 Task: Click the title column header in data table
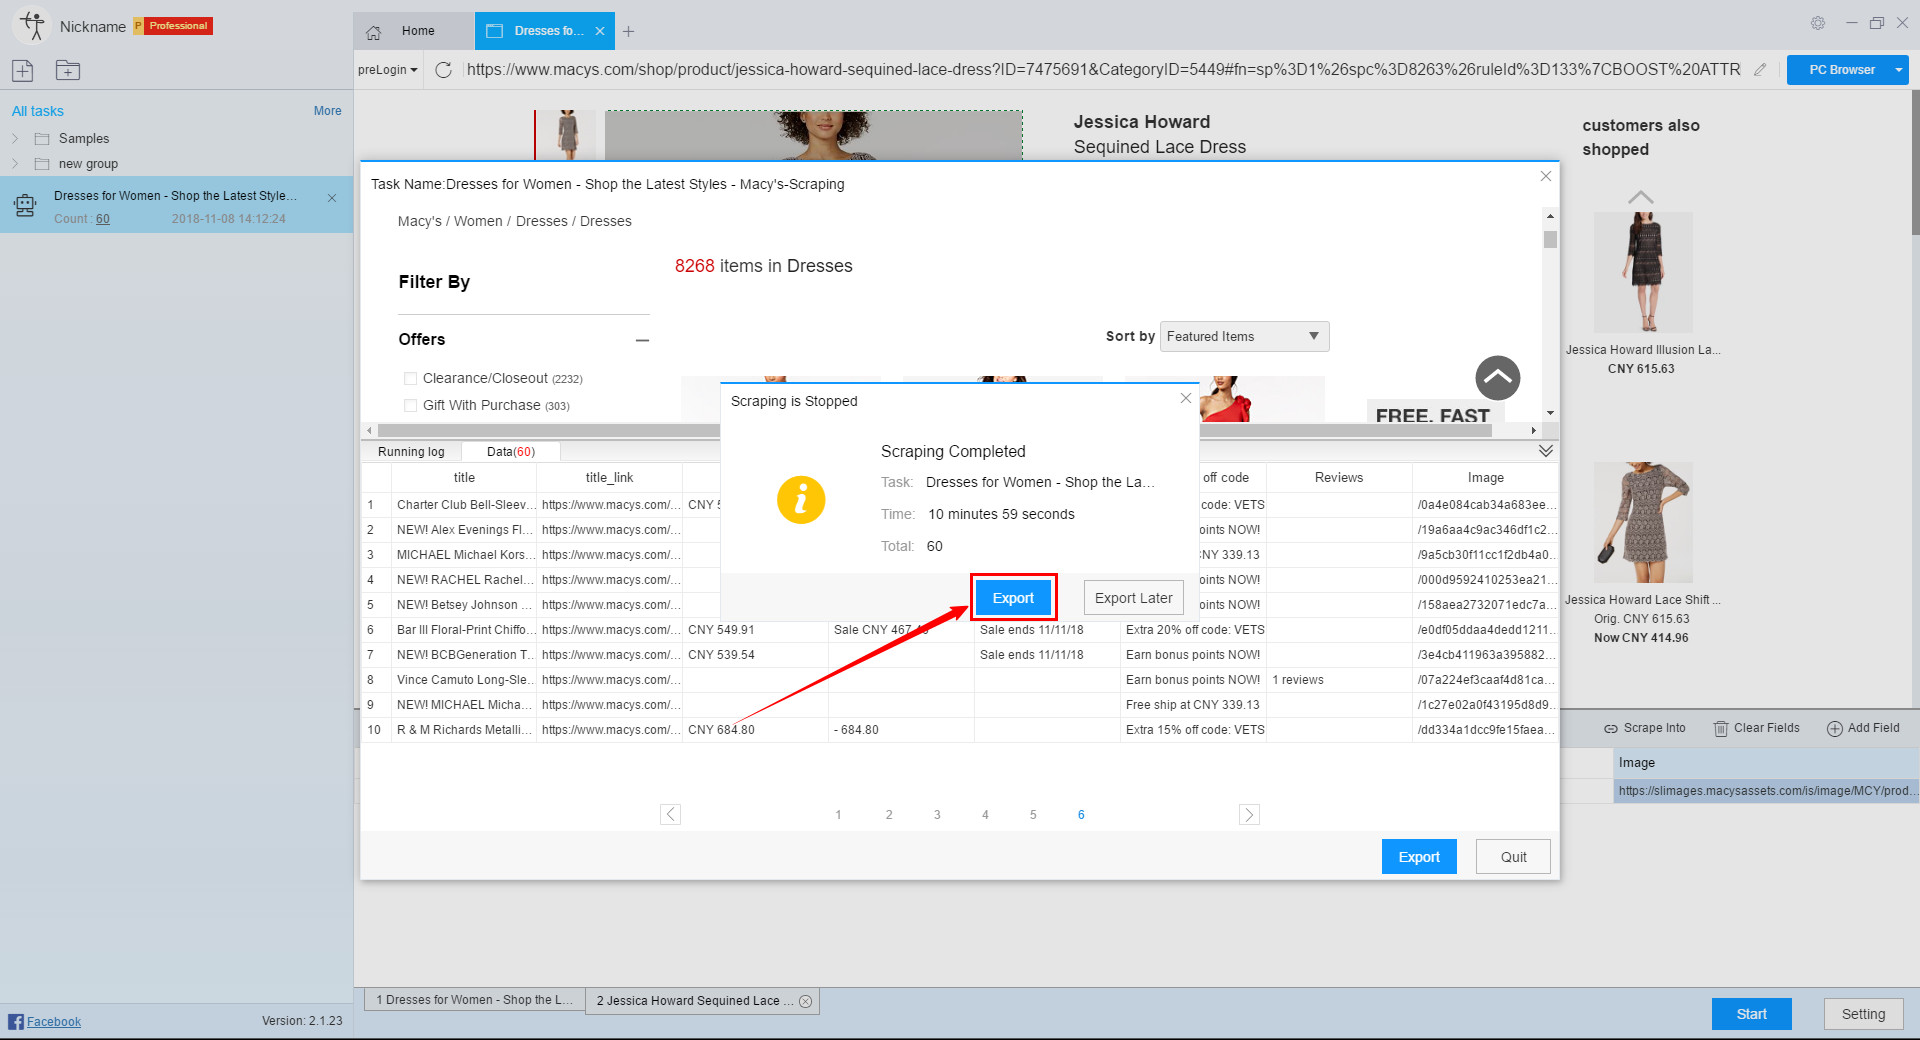464,478
